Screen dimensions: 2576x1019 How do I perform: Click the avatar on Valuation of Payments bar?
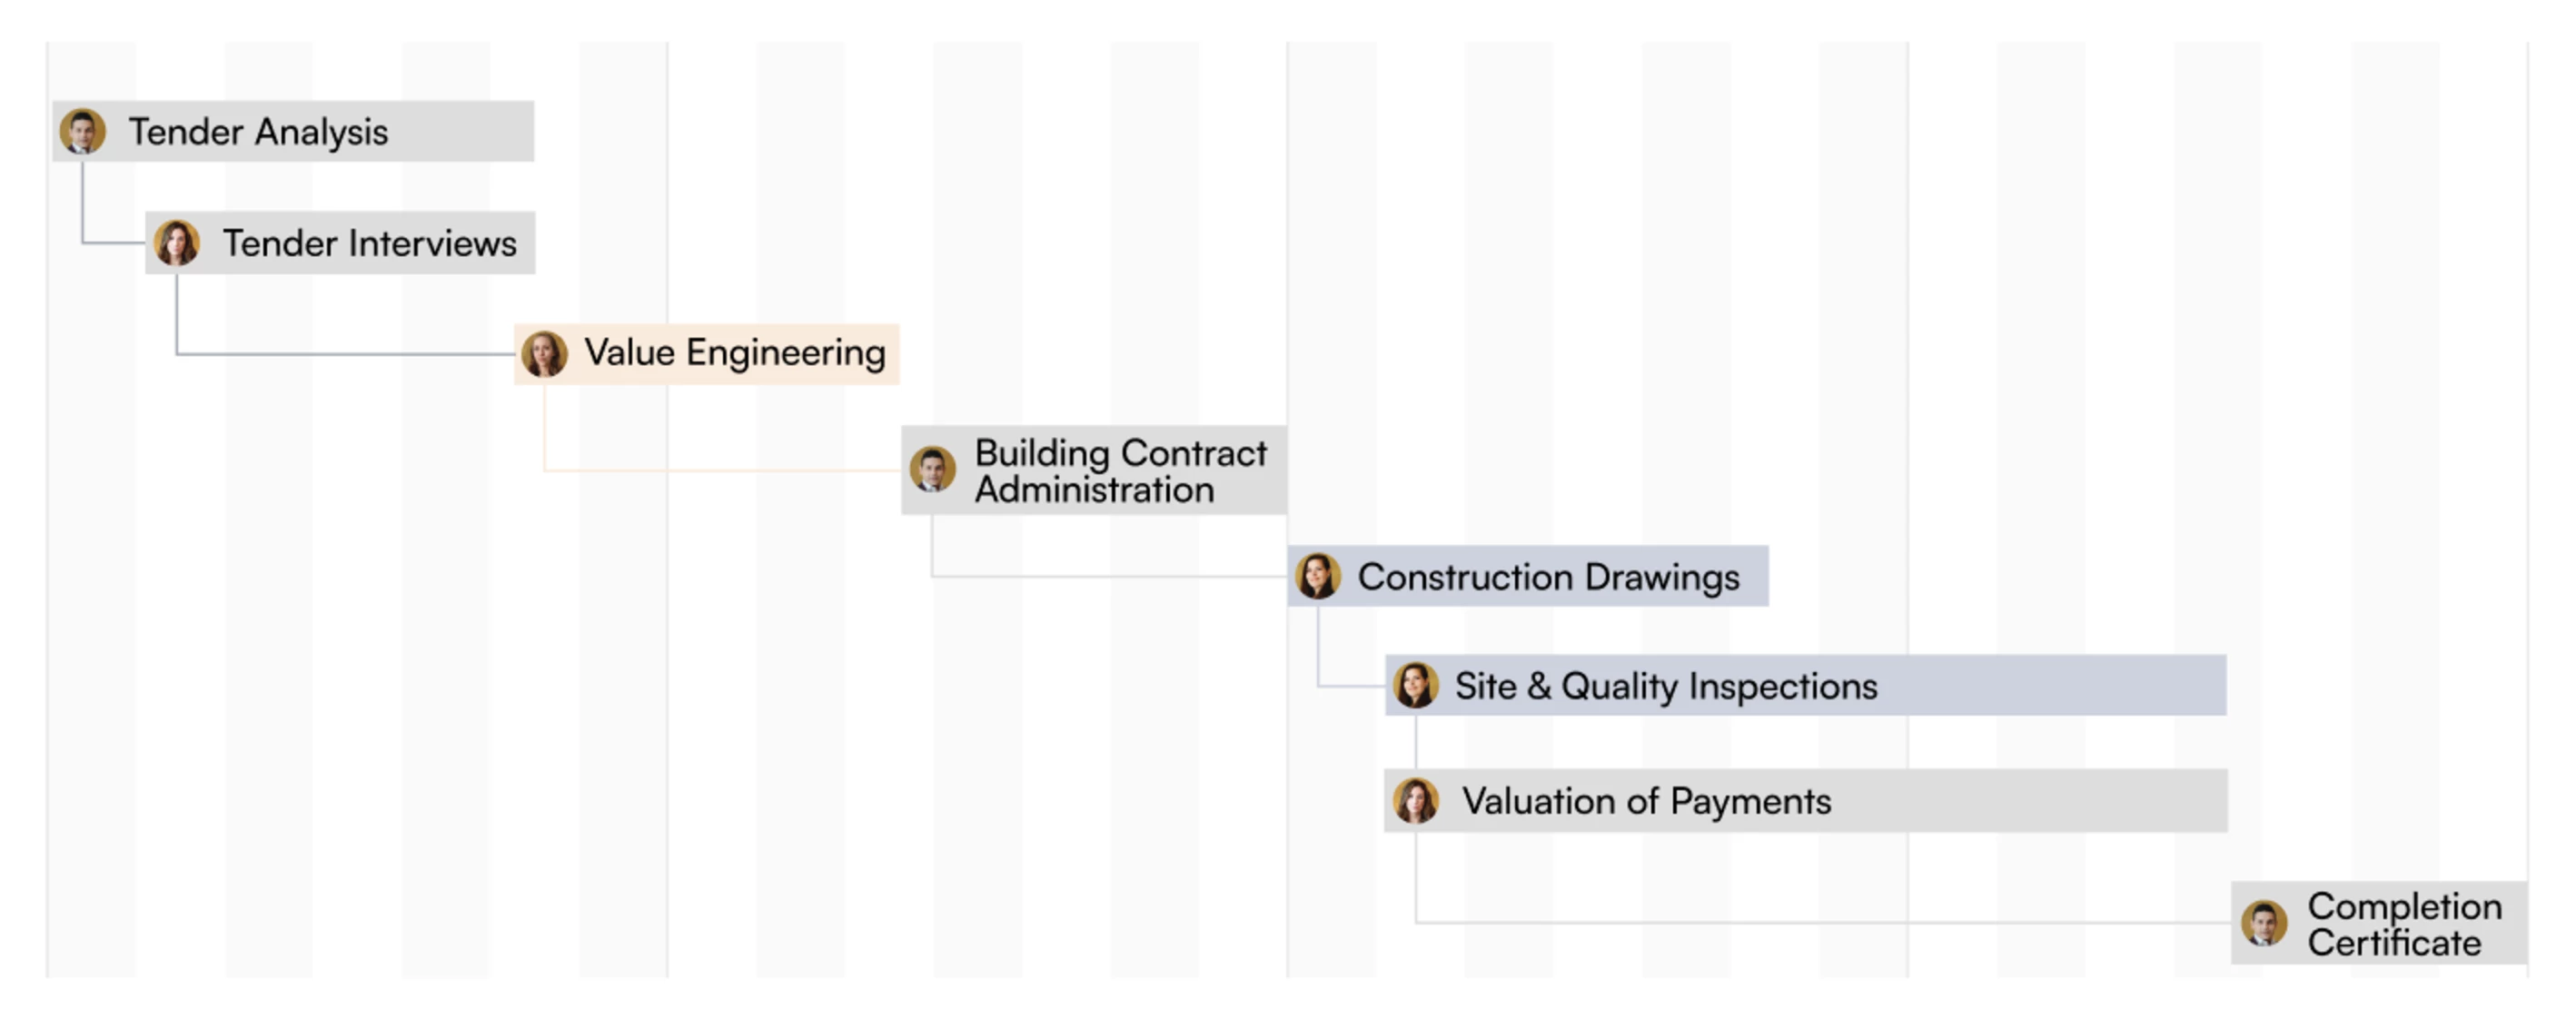pos(1416,801)
